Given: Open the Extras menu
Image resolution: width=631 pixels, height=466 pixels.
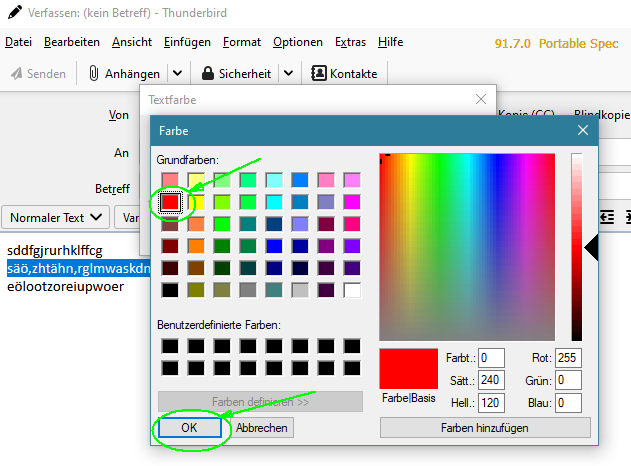Looking at the screenshot, I should tap(350, 42).
